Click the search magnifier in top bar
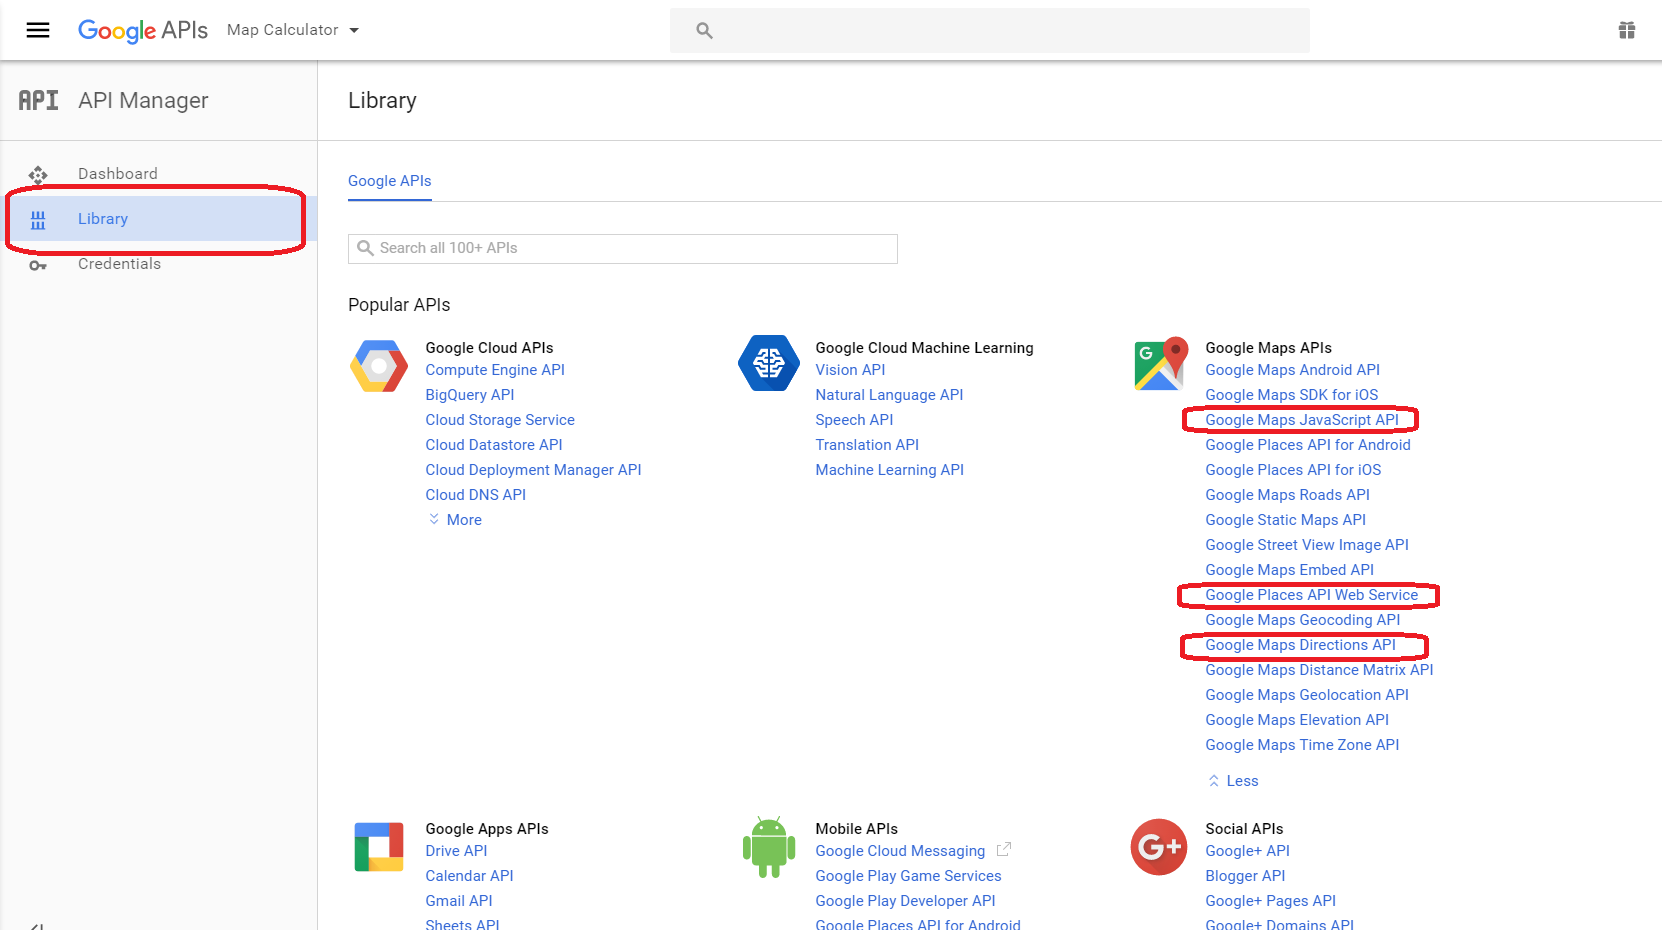 704,31
